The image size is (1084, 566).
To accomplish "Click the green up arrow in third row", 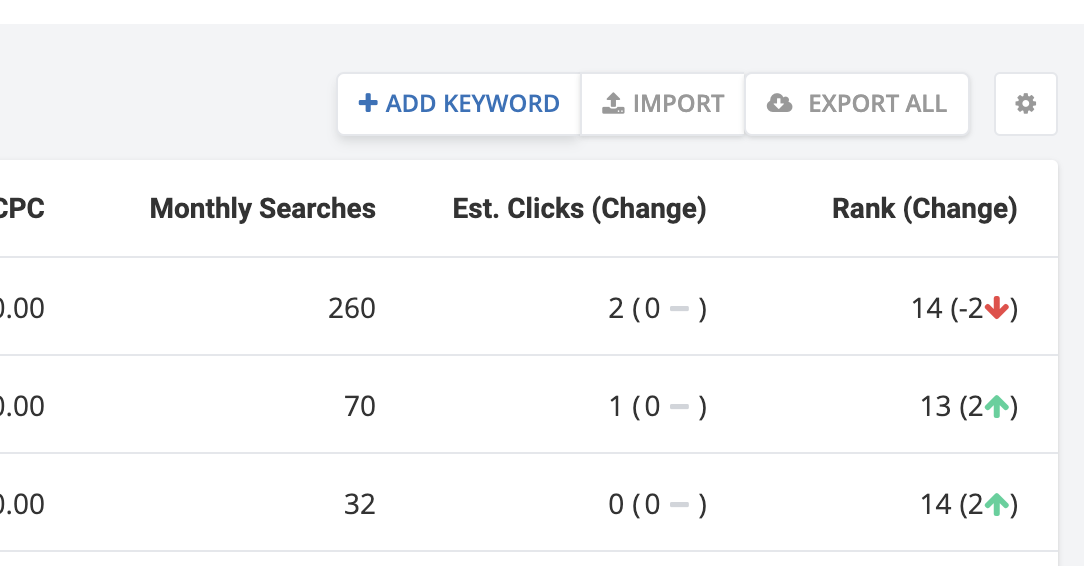I will [996, 505].
